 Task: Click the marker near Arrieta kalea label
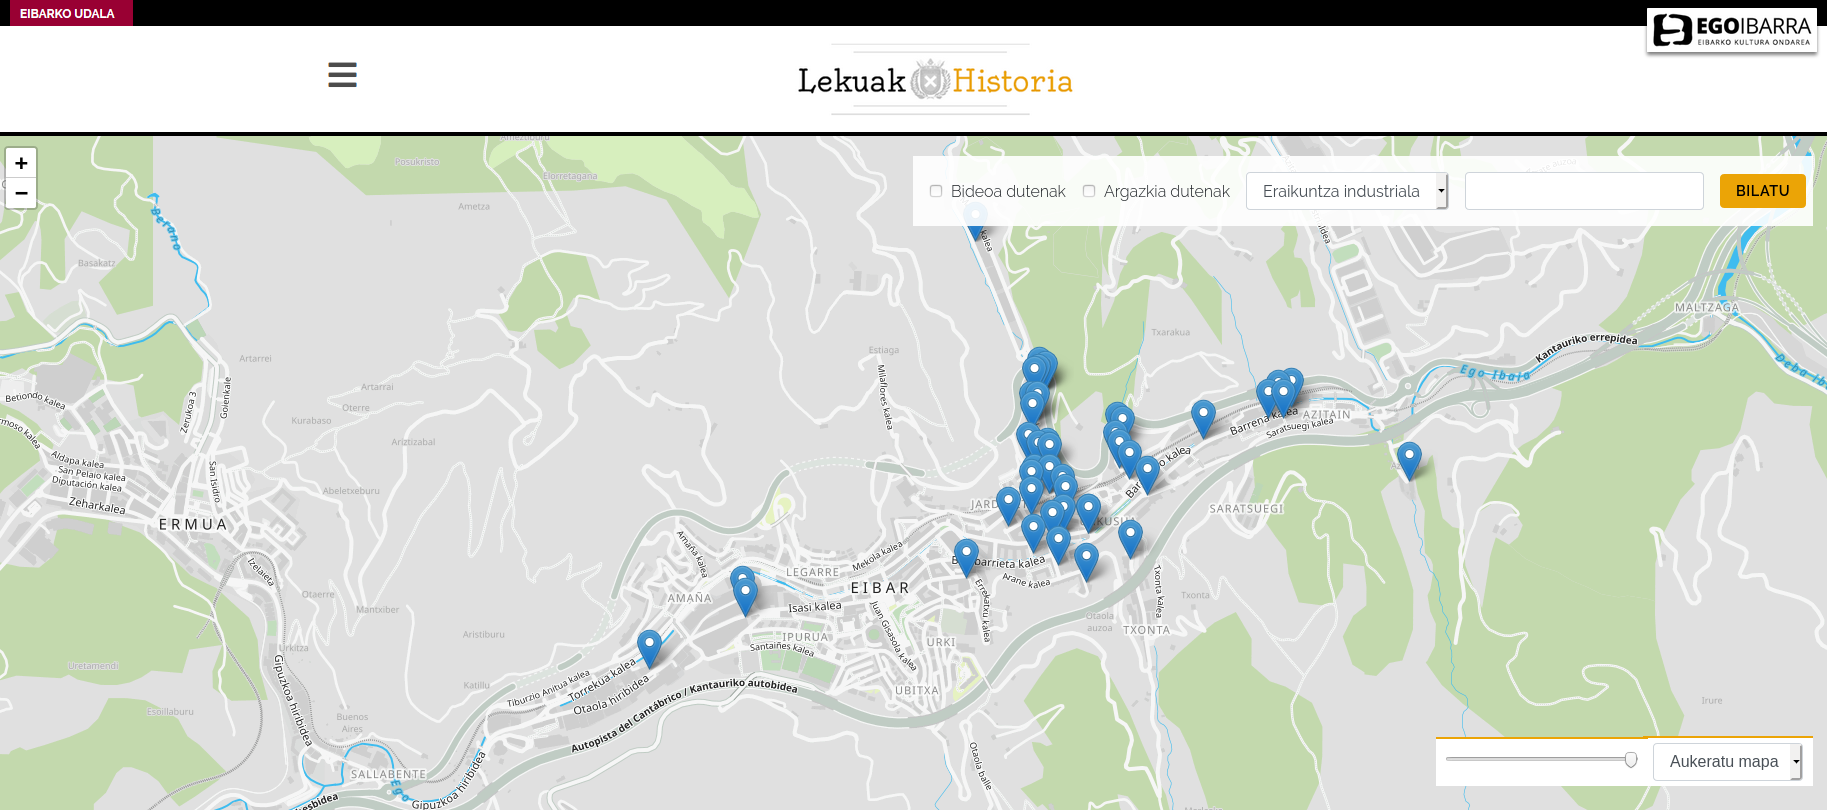click(966, 554)
